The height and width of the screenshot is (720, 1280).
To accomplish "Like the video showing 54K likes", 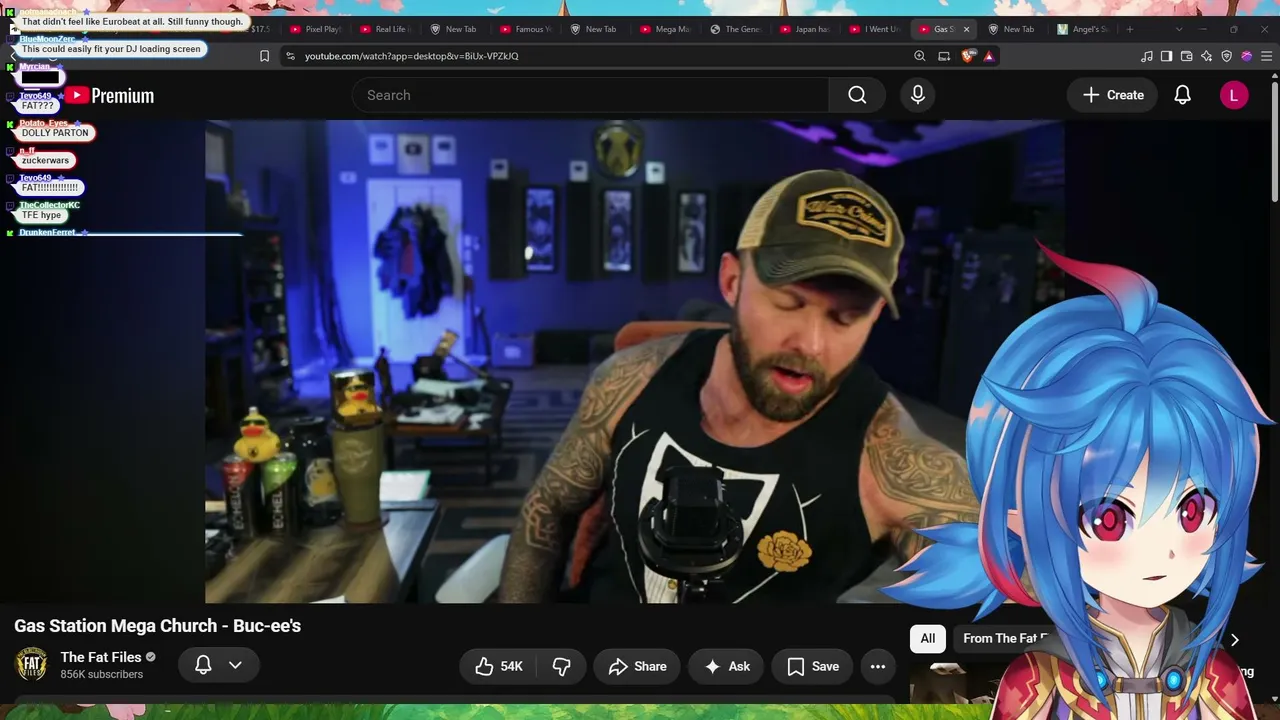I will click(498, 666).
